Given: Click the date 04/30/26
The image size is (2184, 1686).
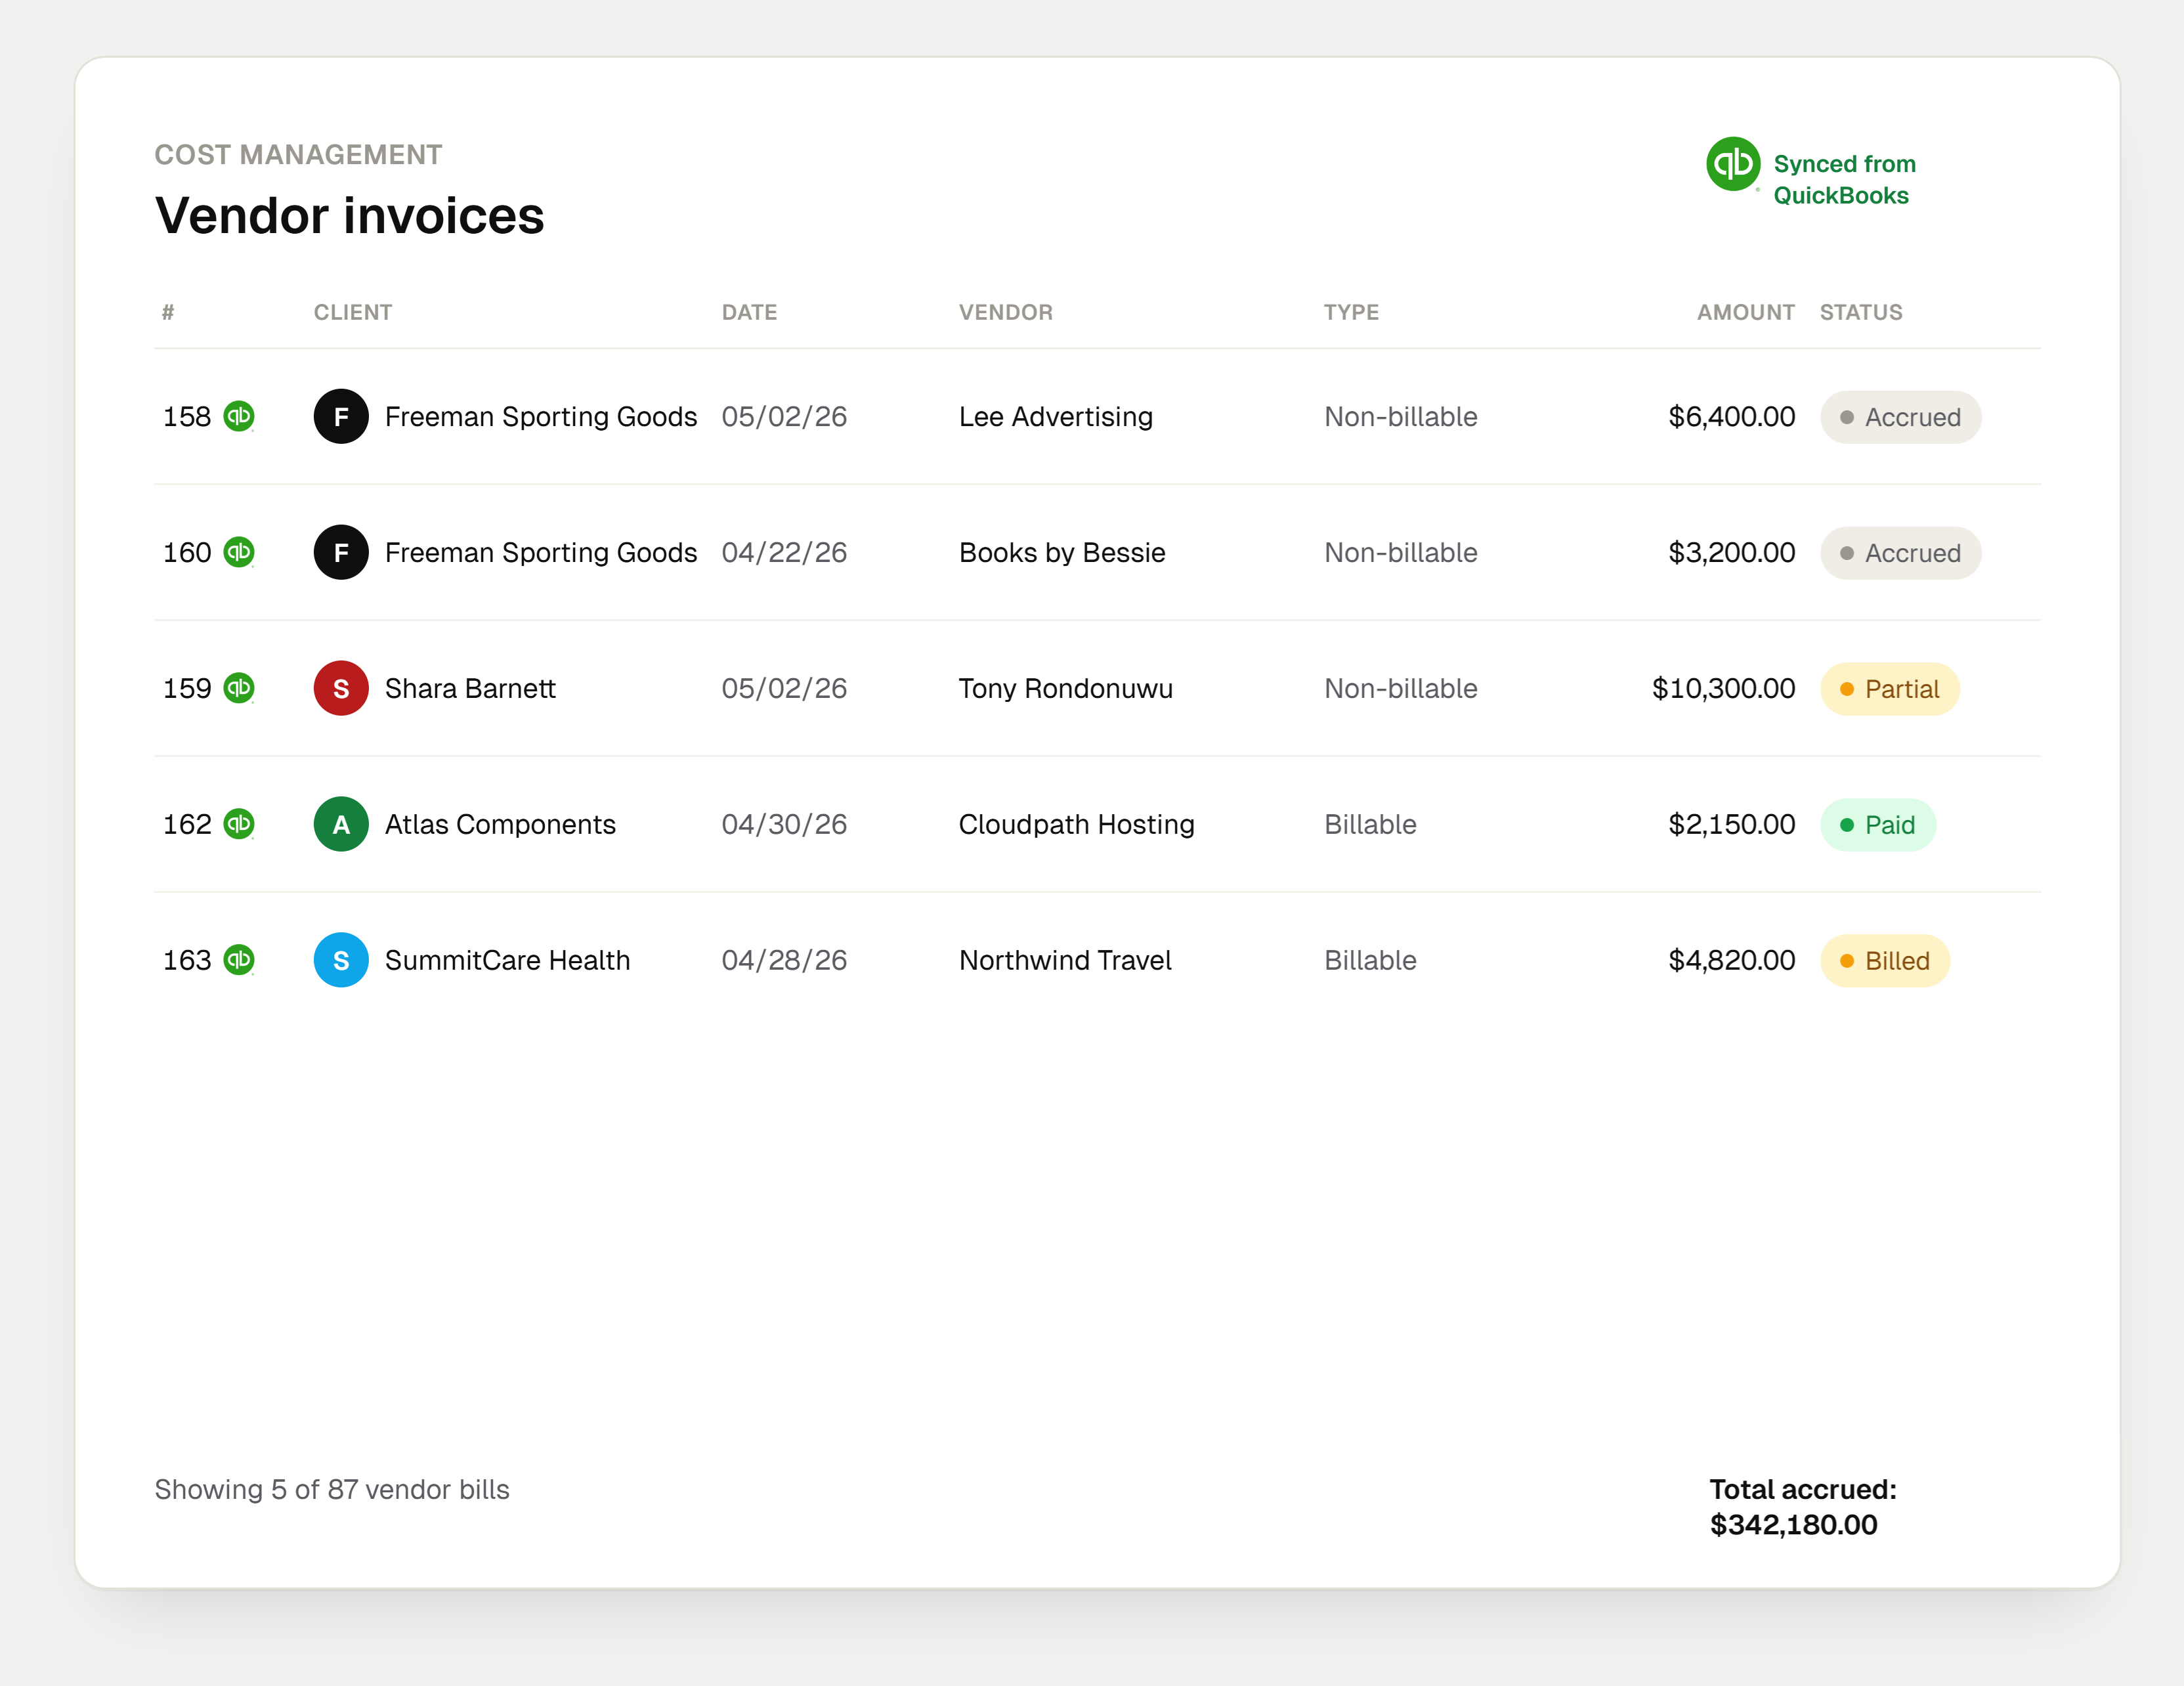Looking at the screenshot, I should [x=784, y=824].
